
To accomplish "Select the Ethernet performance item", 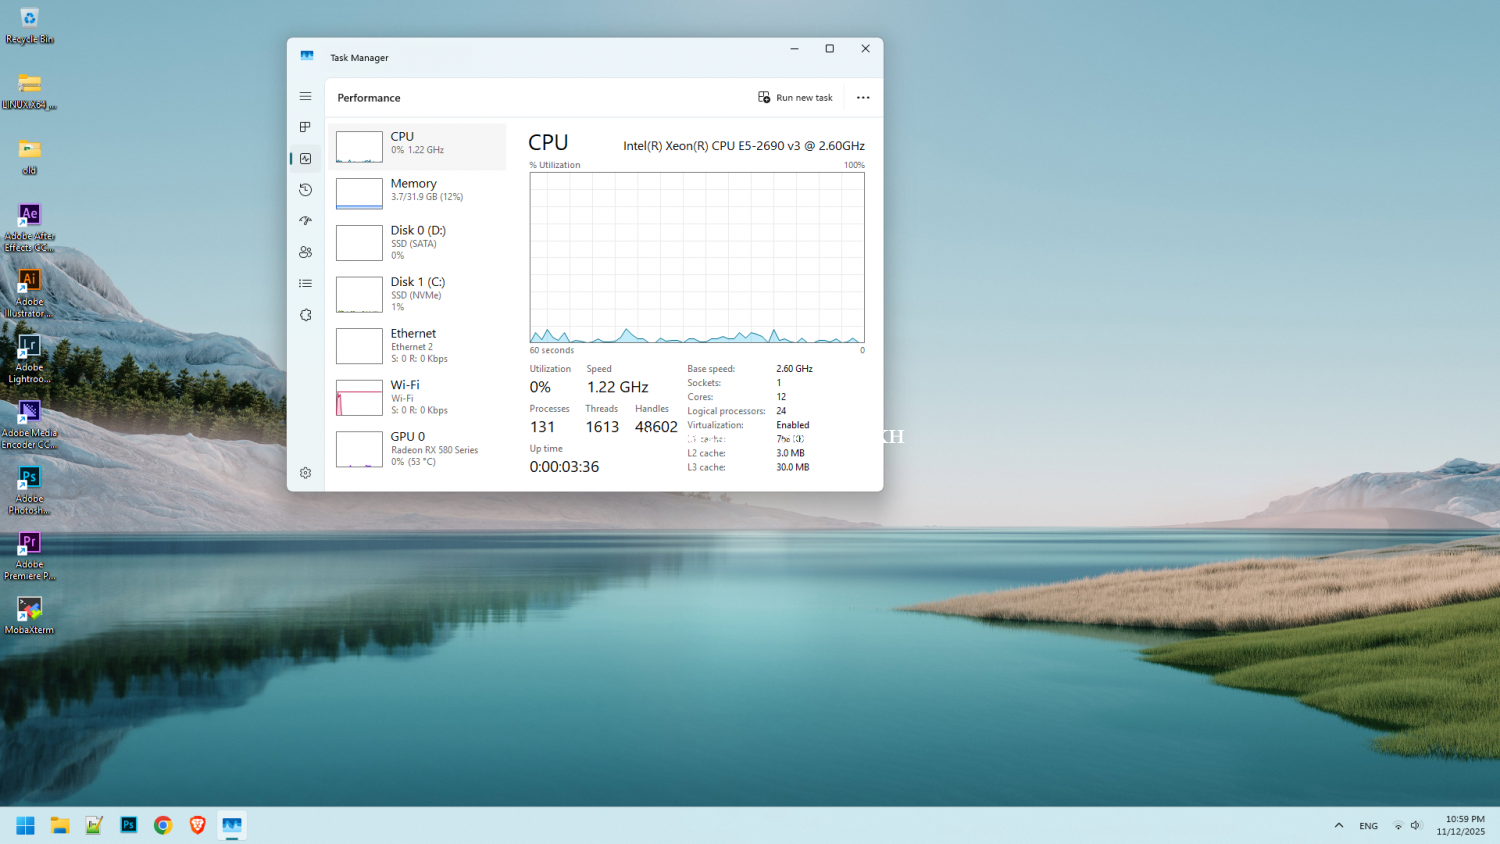I will pos(417,346).
